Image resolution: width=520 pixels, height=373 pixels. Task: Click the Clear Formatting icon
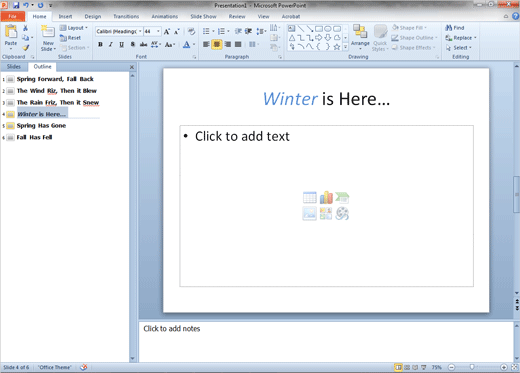(191, 31)
